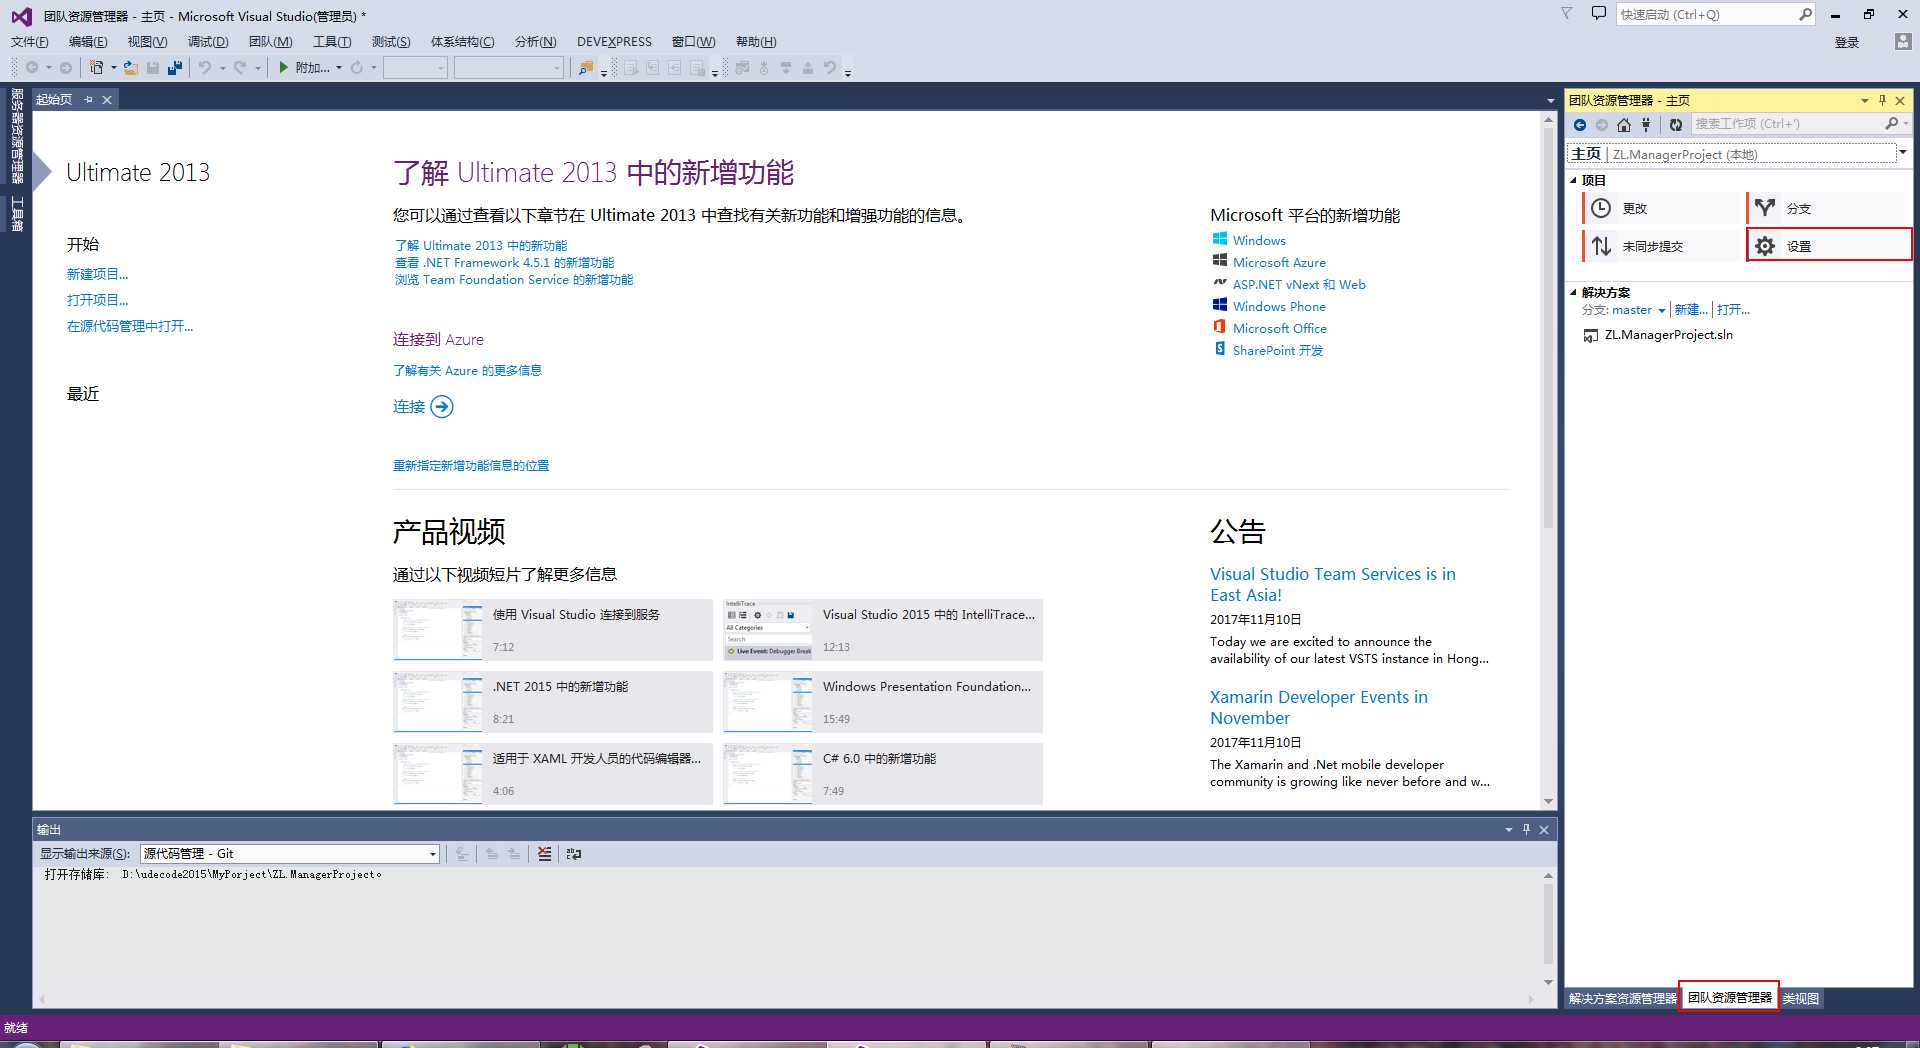Toggle word wrap in Output window

[573, 854]
